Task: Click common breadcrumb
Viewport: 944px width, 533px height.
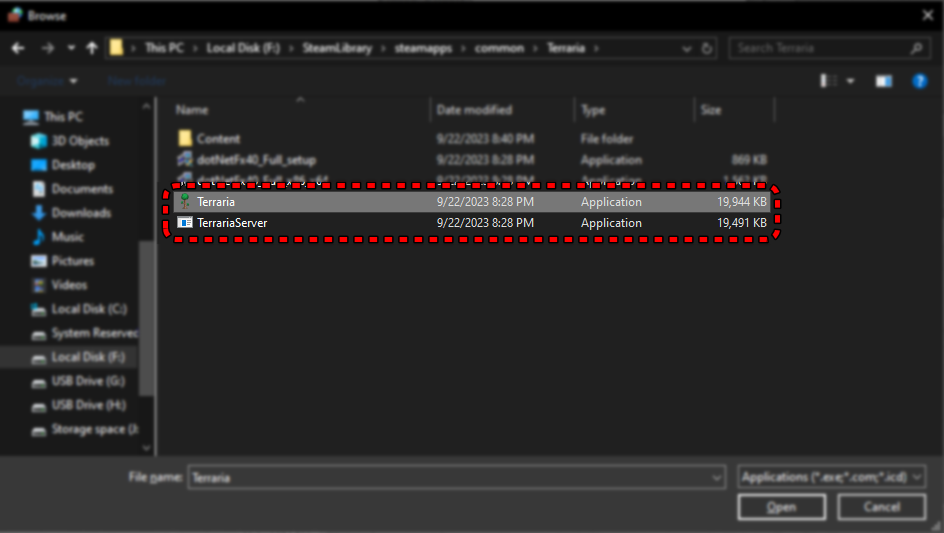Action: 499,48
